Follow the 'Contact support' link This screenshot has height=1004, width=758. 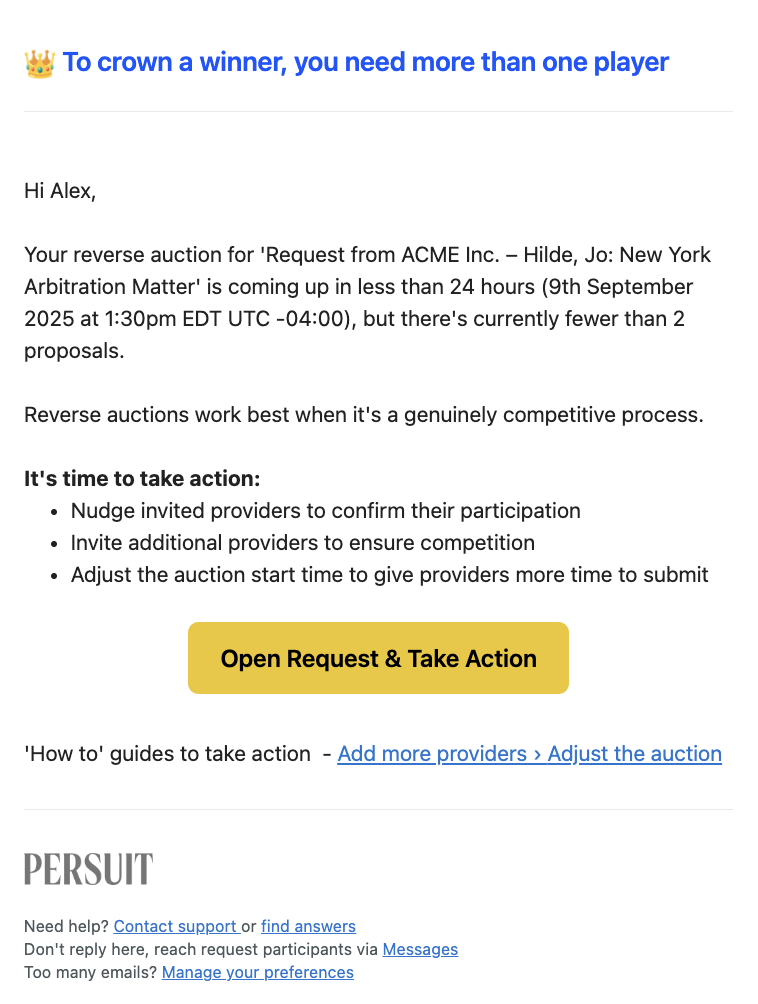click(175, 927)
